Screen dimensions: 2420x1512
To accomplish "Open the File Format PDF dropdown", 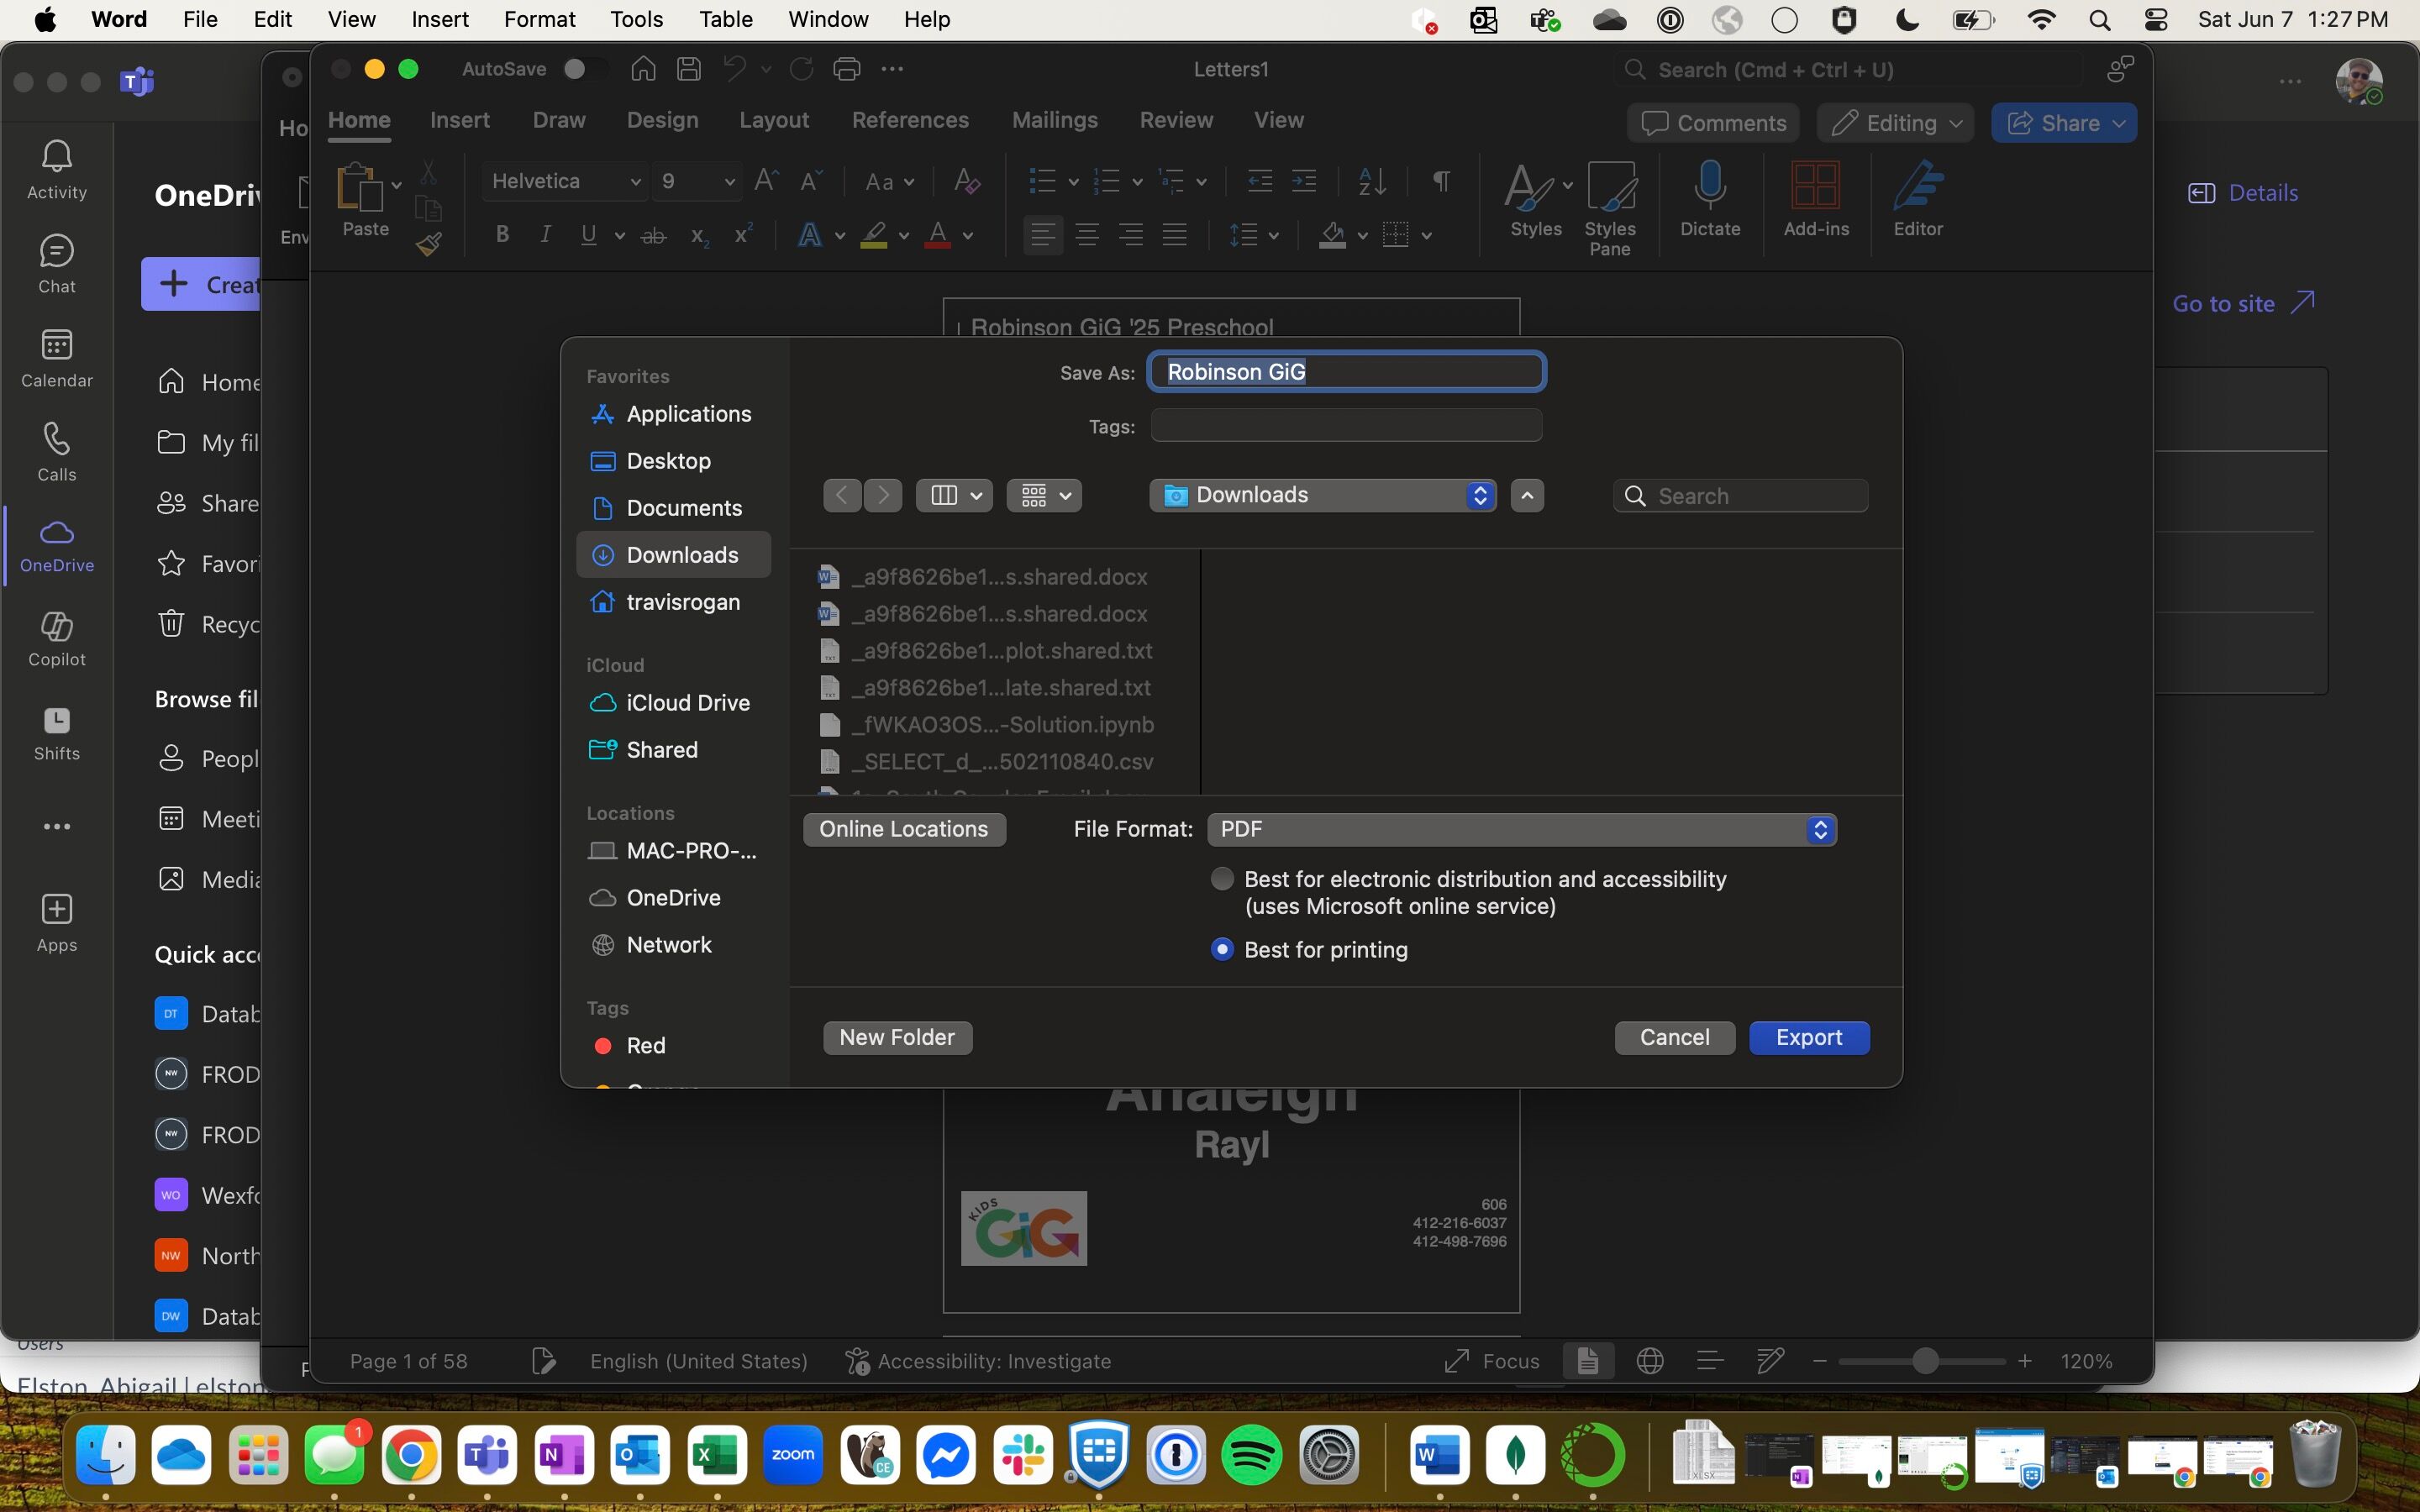I will click(x=1520, y=829).
